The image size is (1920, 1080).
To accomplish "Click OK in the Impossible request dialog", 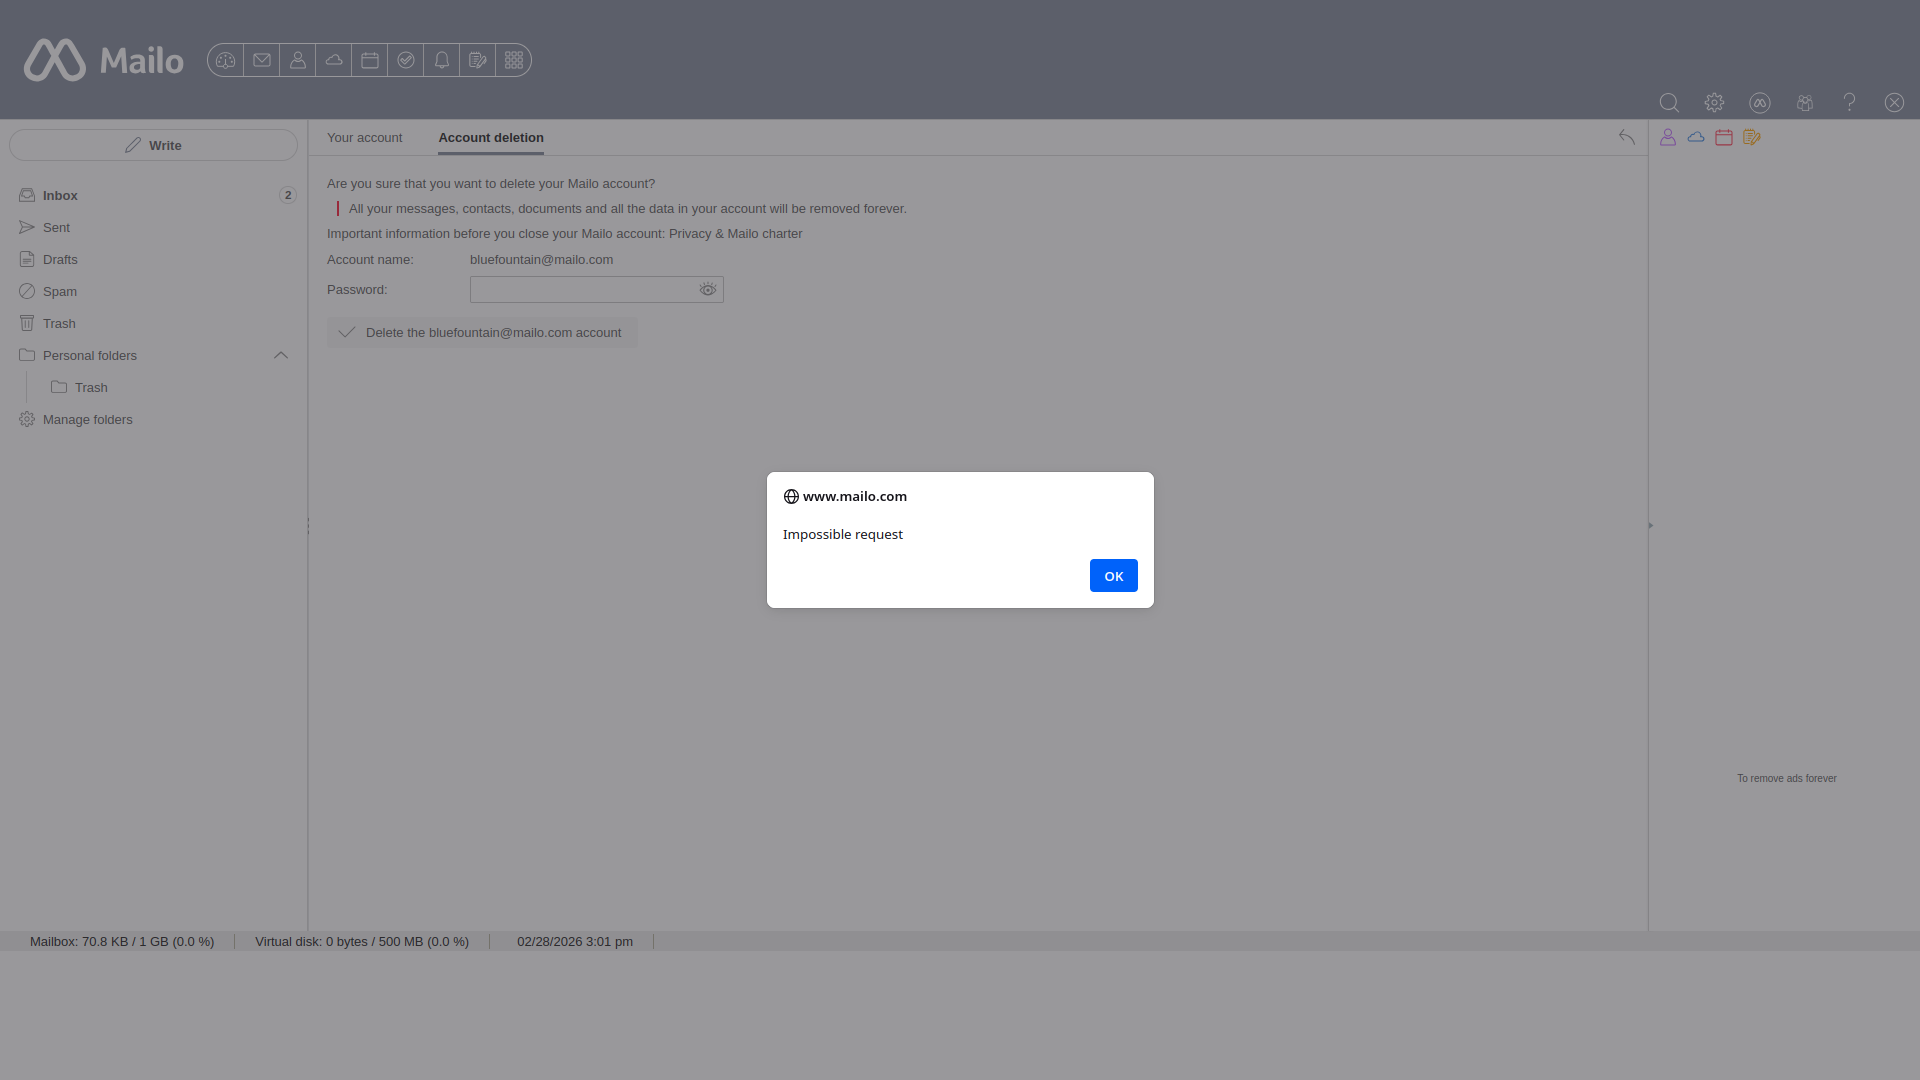I will tap(1113, 576).
